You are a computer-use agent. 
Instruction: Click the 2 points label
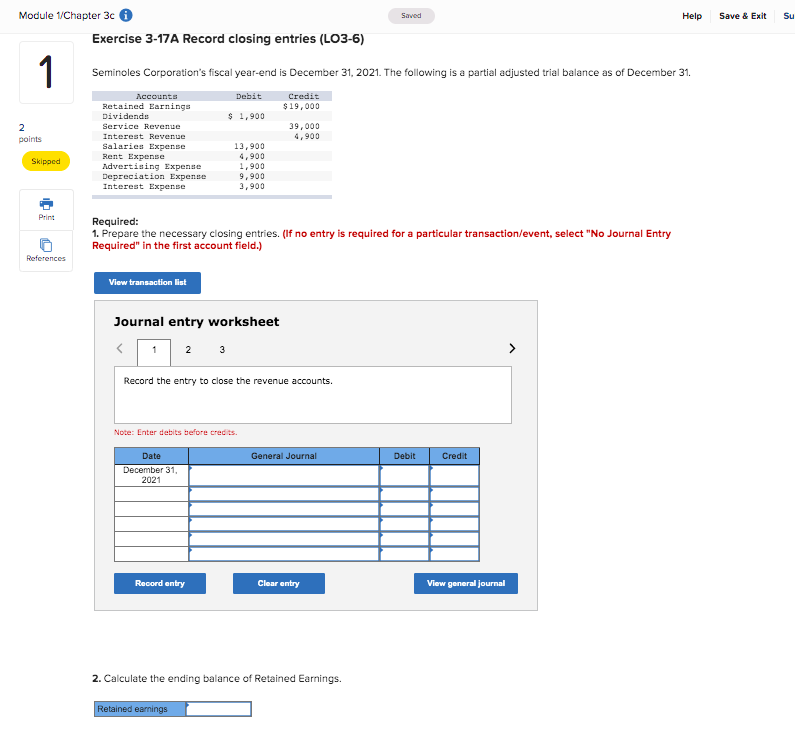pyautogui.click(x=30, y=133)
